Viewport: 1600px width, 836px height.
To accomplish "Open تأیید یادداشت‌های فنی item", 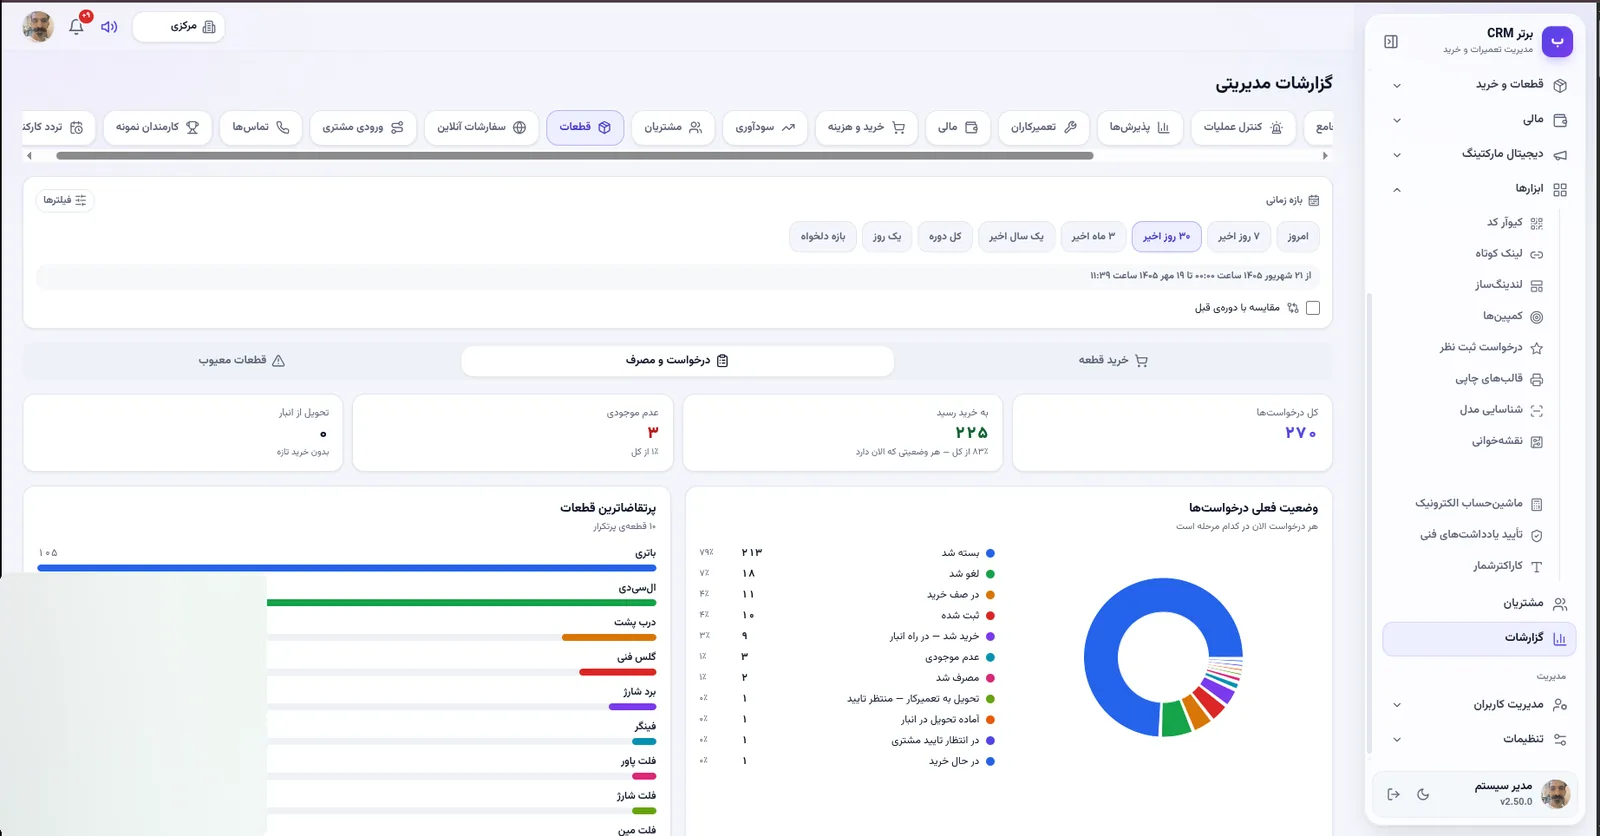I will pos(1480,535).
